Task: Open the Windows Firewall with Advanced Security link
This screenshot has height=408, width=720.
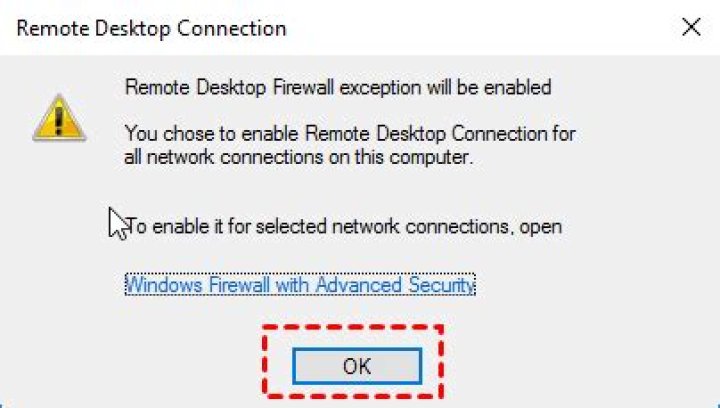Action: (x=299, y=285)
